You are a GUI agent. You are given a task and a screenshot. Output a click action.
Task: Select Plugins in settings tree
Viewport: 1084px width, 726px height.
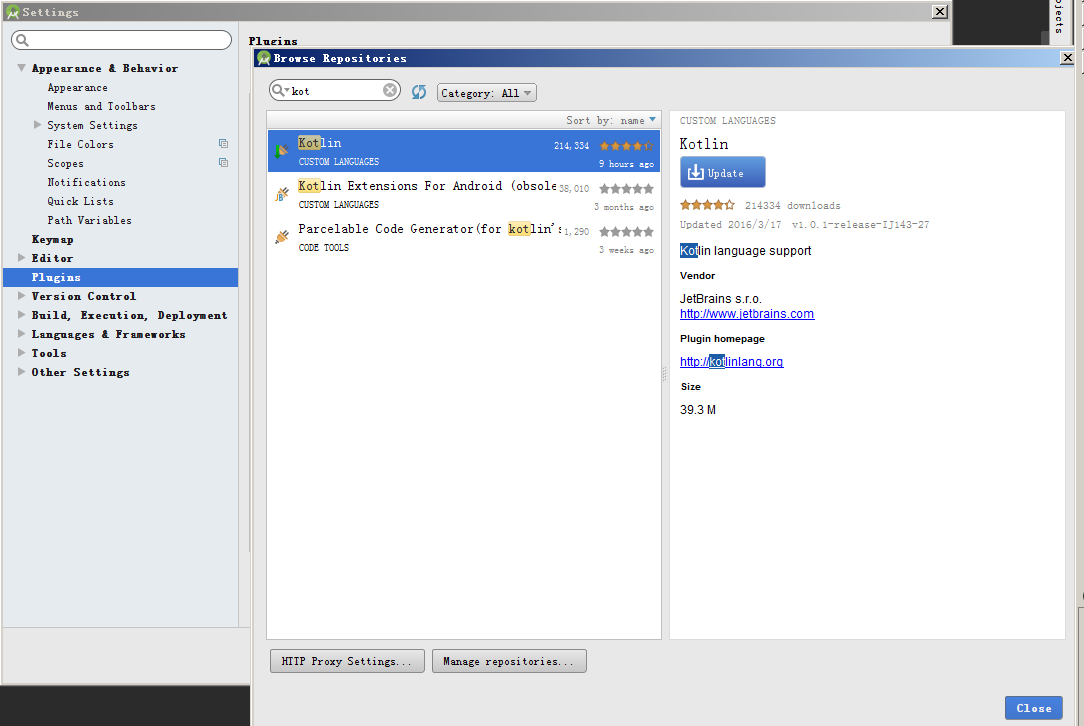[120, 277]
